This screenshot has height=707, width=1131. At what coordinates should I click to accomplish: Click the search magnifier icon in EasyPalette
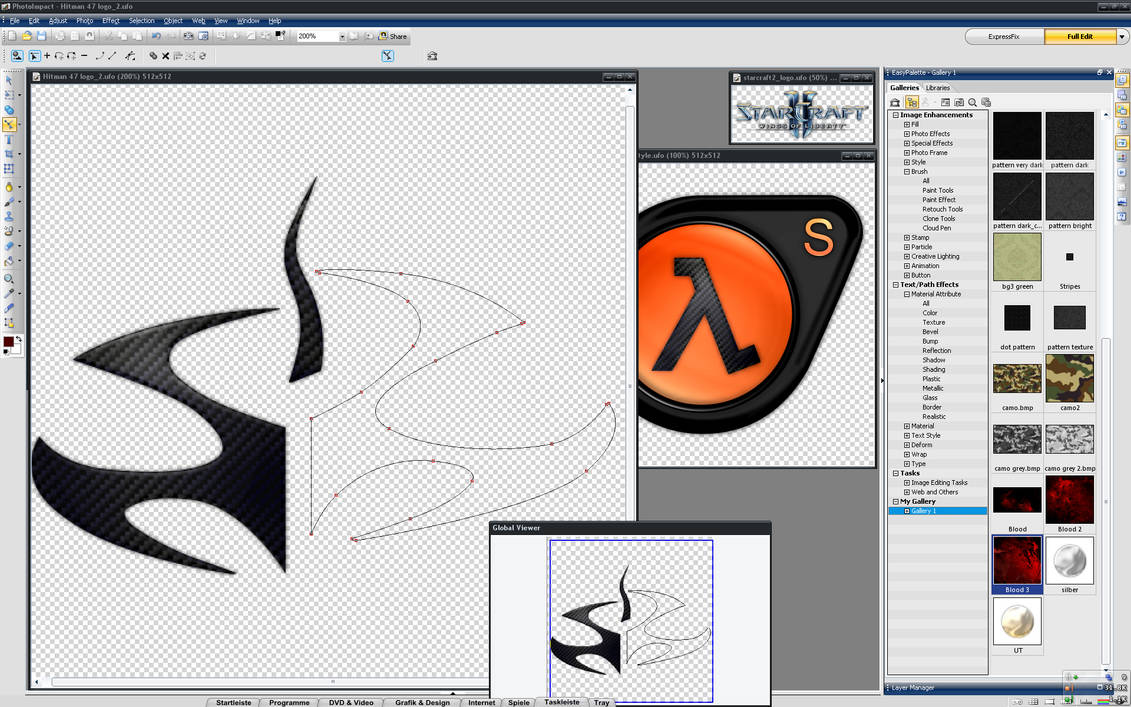[x=972, y=102]
